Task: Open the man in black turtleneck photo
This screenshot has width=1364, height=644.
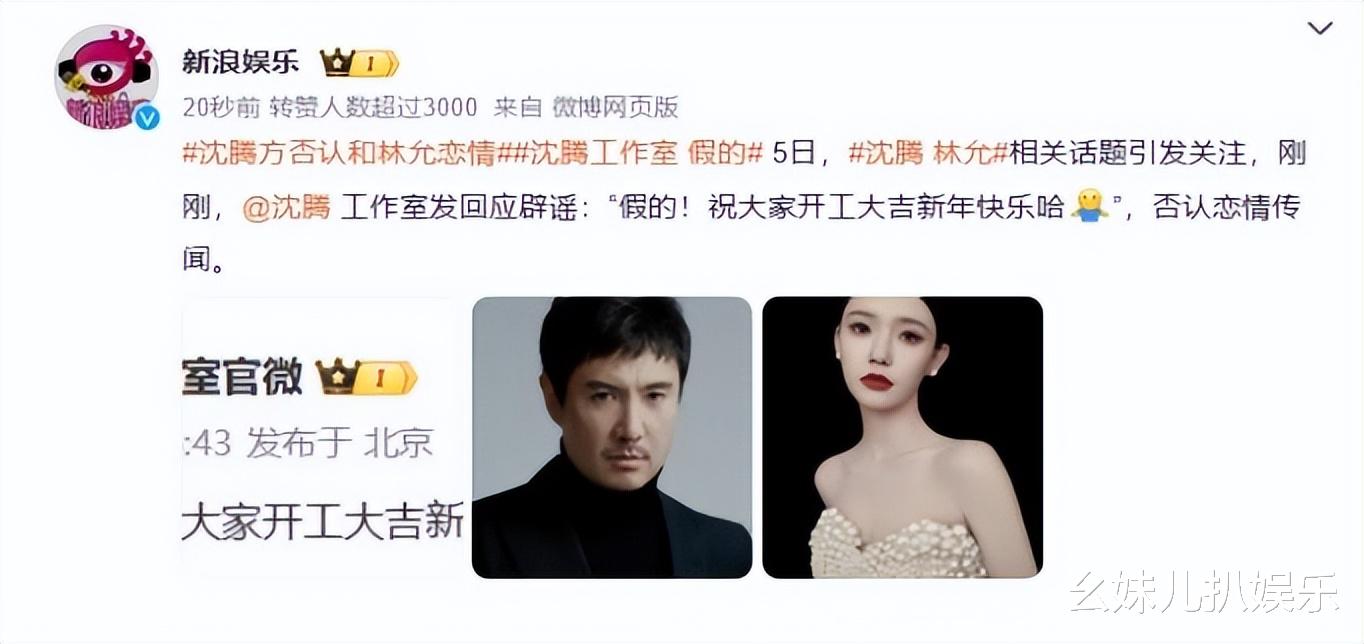Action: pyautogui.click(x=612, y=437)
